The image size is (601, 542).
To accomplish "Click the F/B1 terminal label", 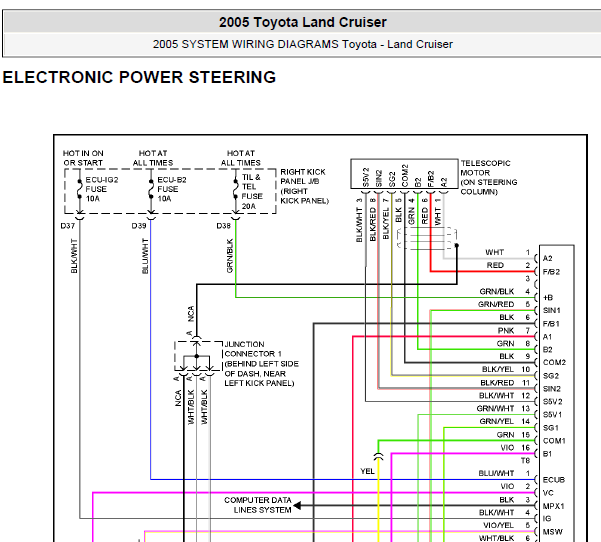I will [551, 324].
